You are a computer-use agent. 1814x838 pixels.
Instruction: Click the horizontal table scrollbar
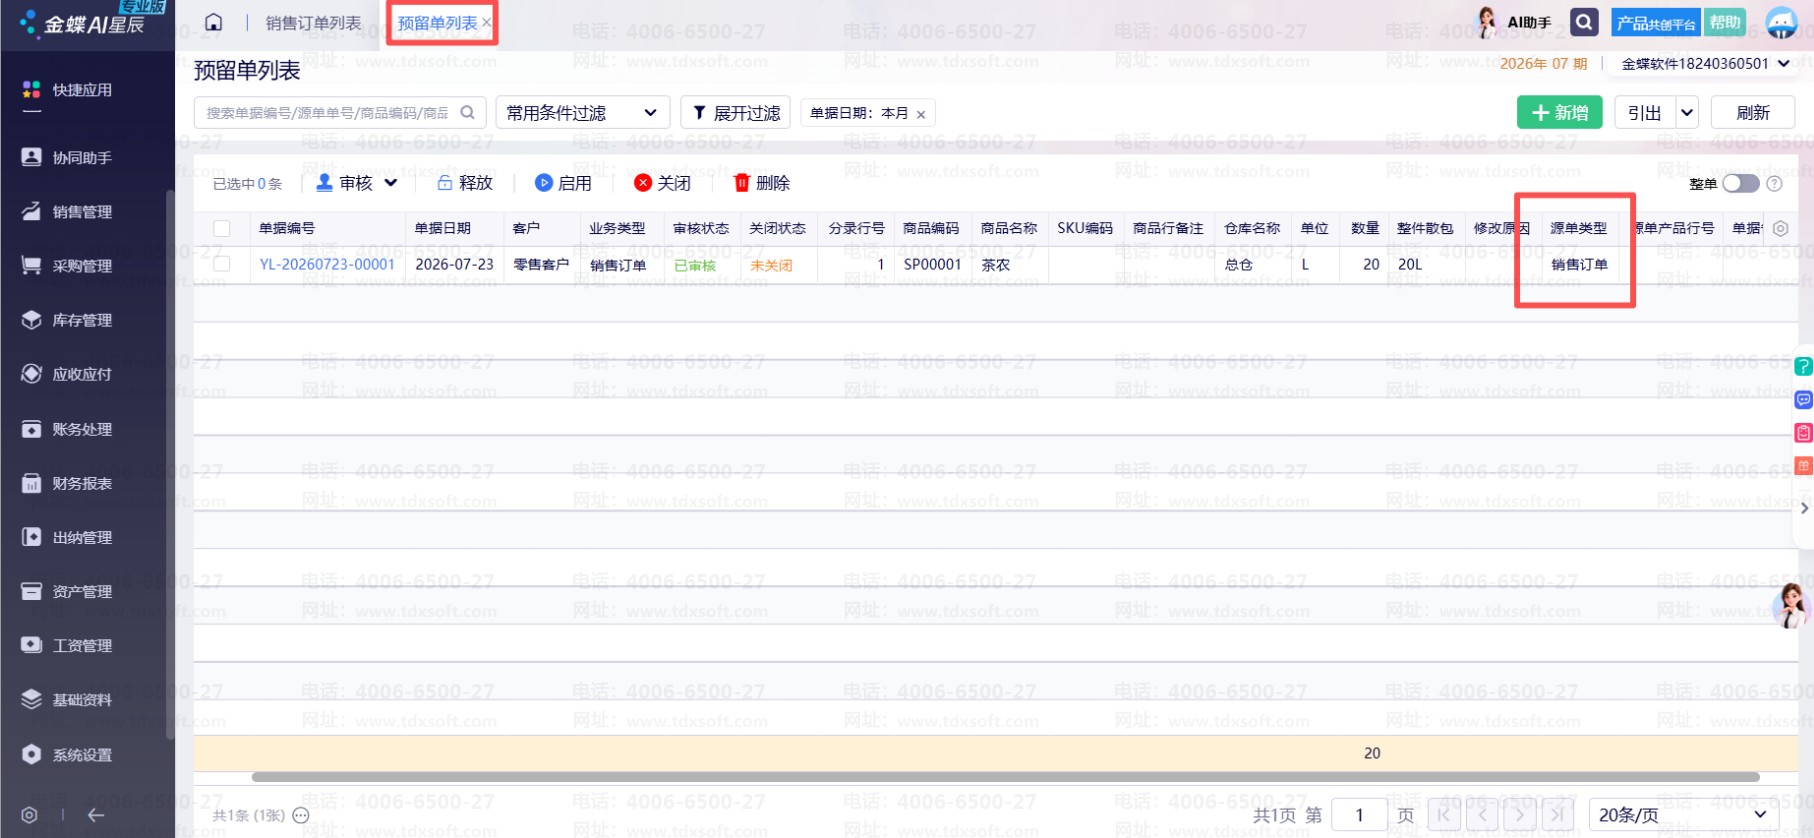(1005, 777)
